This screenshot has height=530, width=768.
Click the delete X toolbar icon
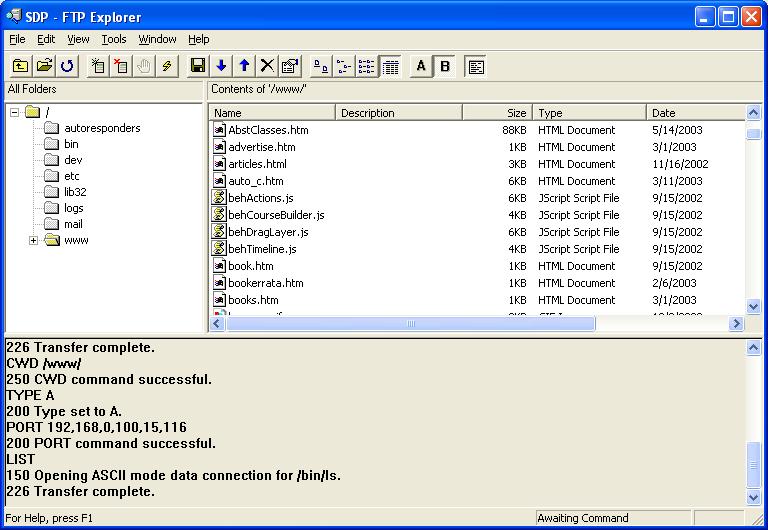[267, 66]
